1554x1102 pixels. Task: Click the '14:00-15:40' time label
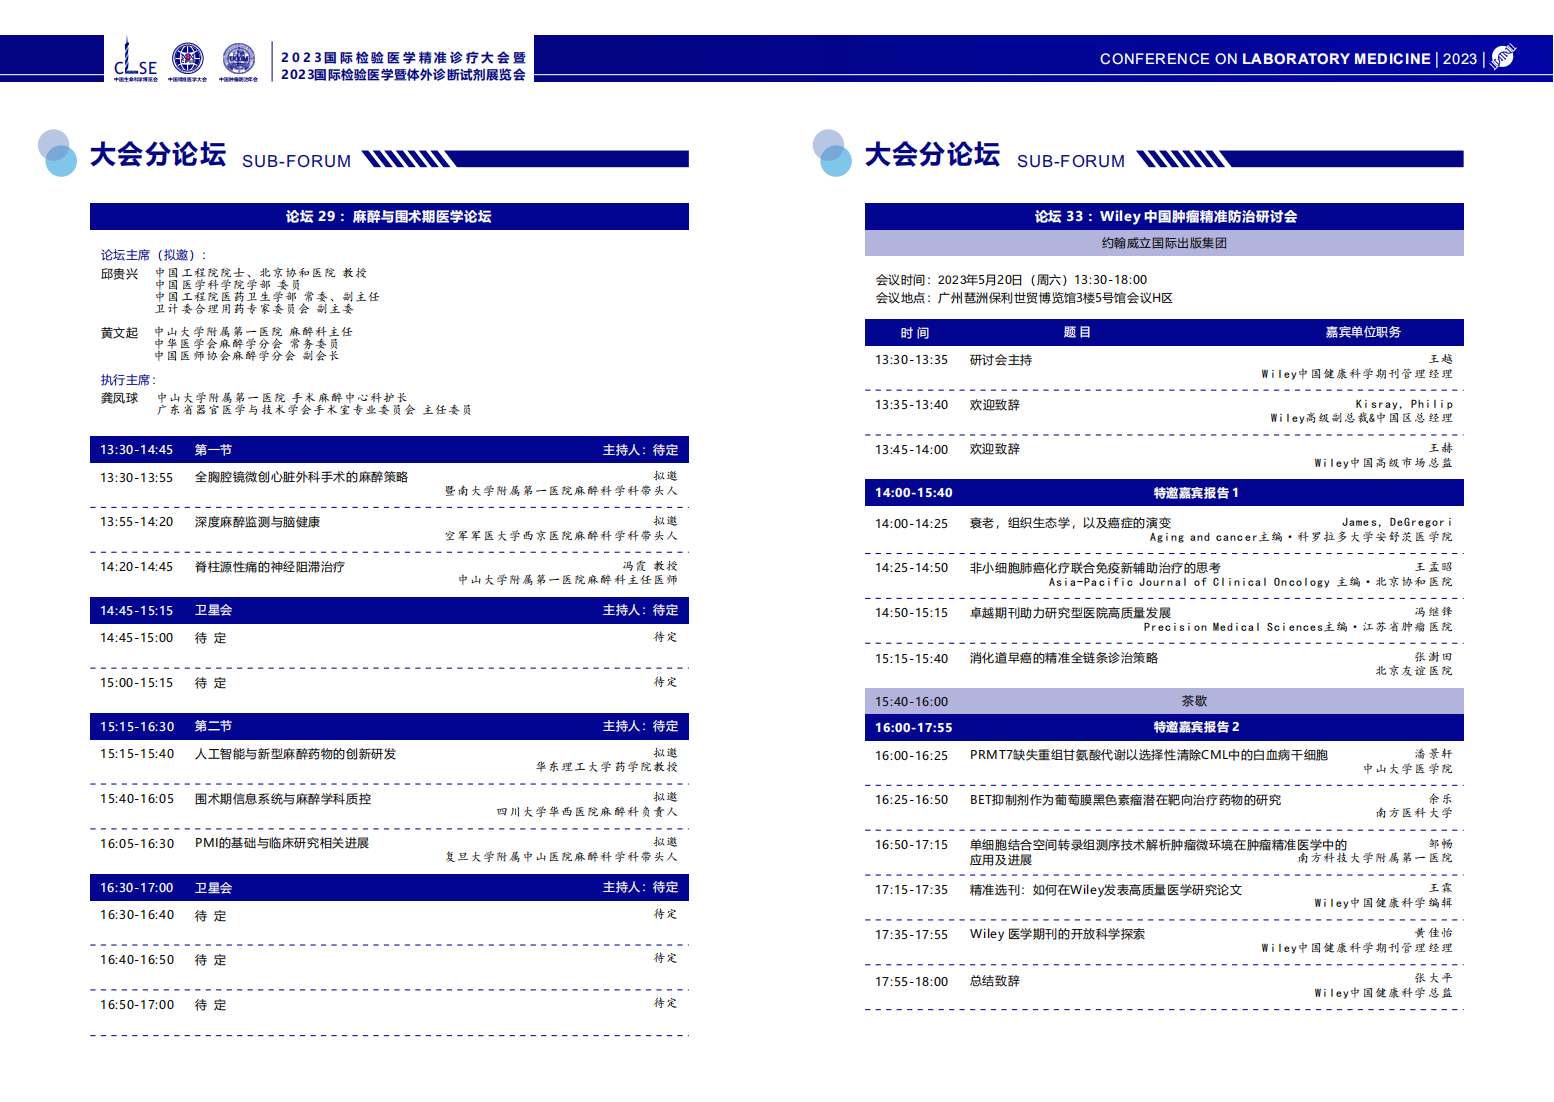point(913,493)
